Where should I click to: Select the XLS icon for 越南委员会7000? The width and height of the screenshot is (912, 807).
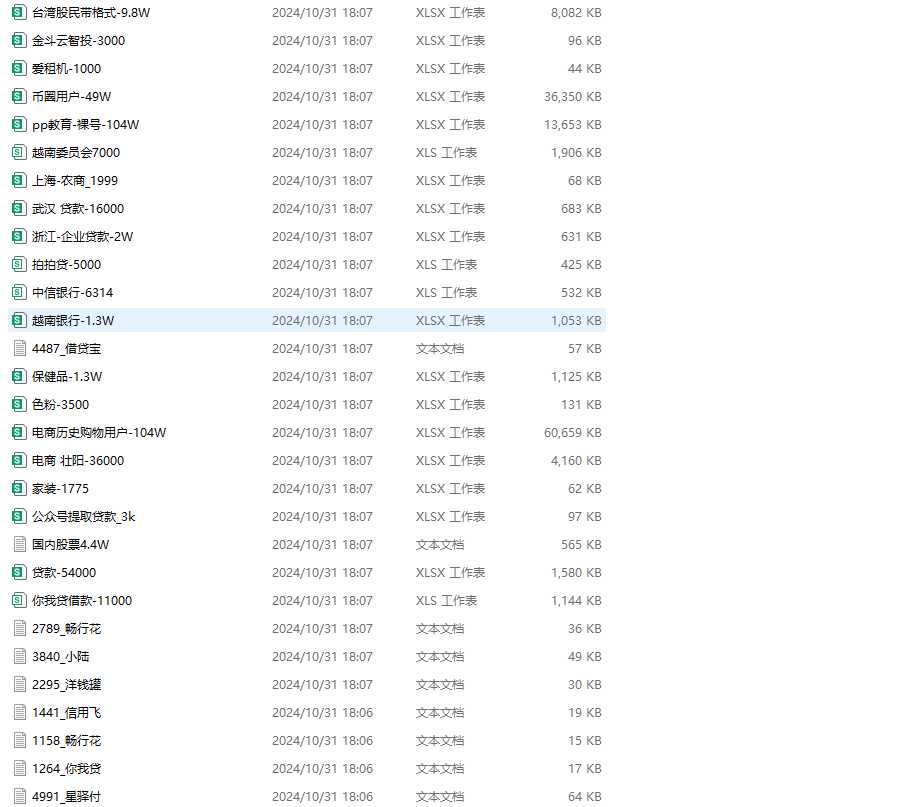click(x=19, y=152)
